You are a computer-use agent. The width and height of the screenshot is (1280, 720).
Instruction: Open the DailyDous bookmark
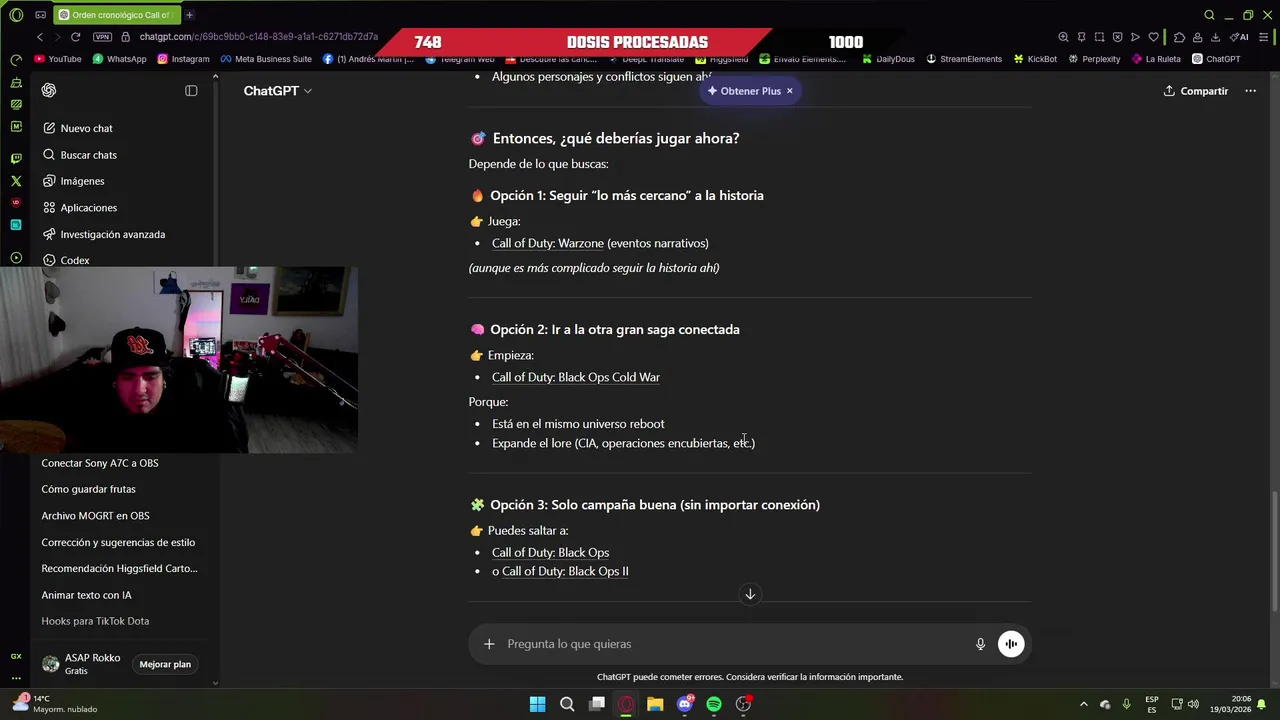(x=888, y=59)
